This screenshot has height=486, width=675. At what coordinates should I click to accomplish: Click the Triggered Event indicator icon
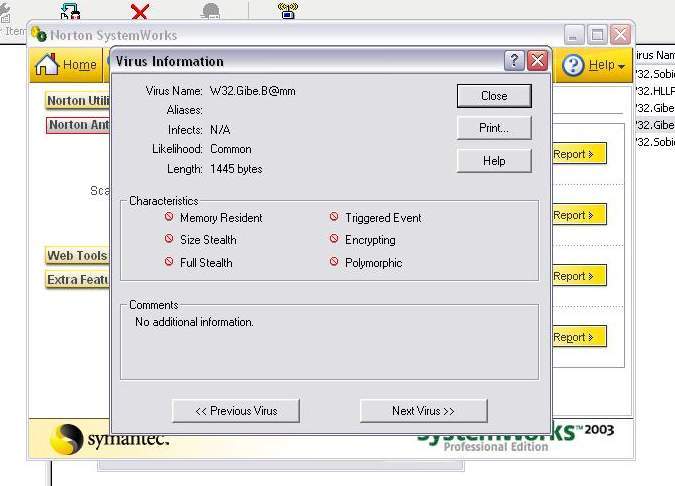[334, 217]
